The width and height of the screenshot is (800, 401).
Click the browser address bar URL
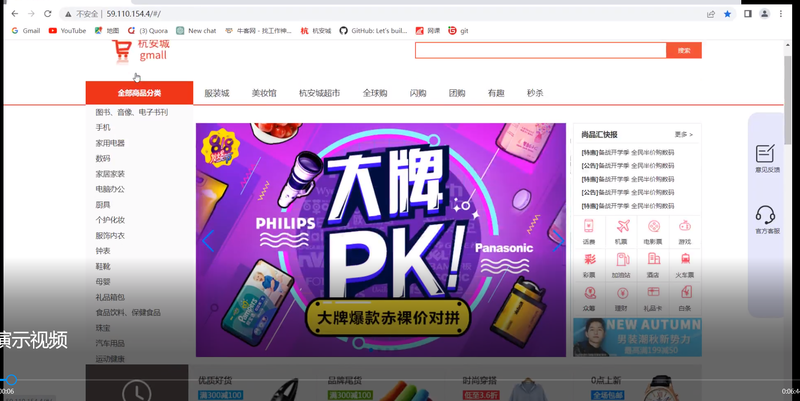(134, 14)
